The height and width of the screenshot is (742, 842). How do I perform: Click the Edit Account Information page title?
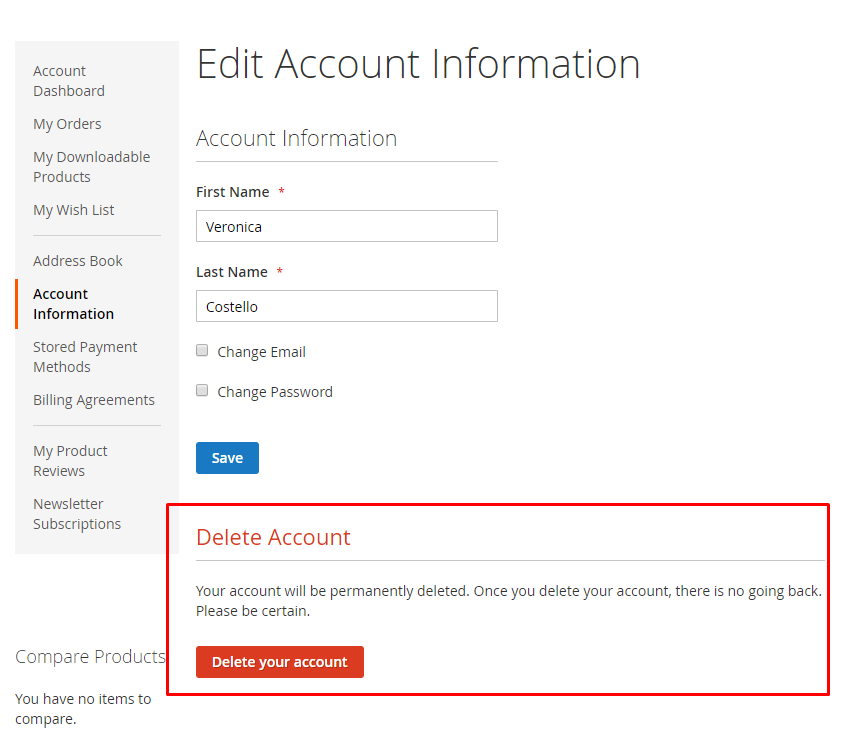[418, 64]
